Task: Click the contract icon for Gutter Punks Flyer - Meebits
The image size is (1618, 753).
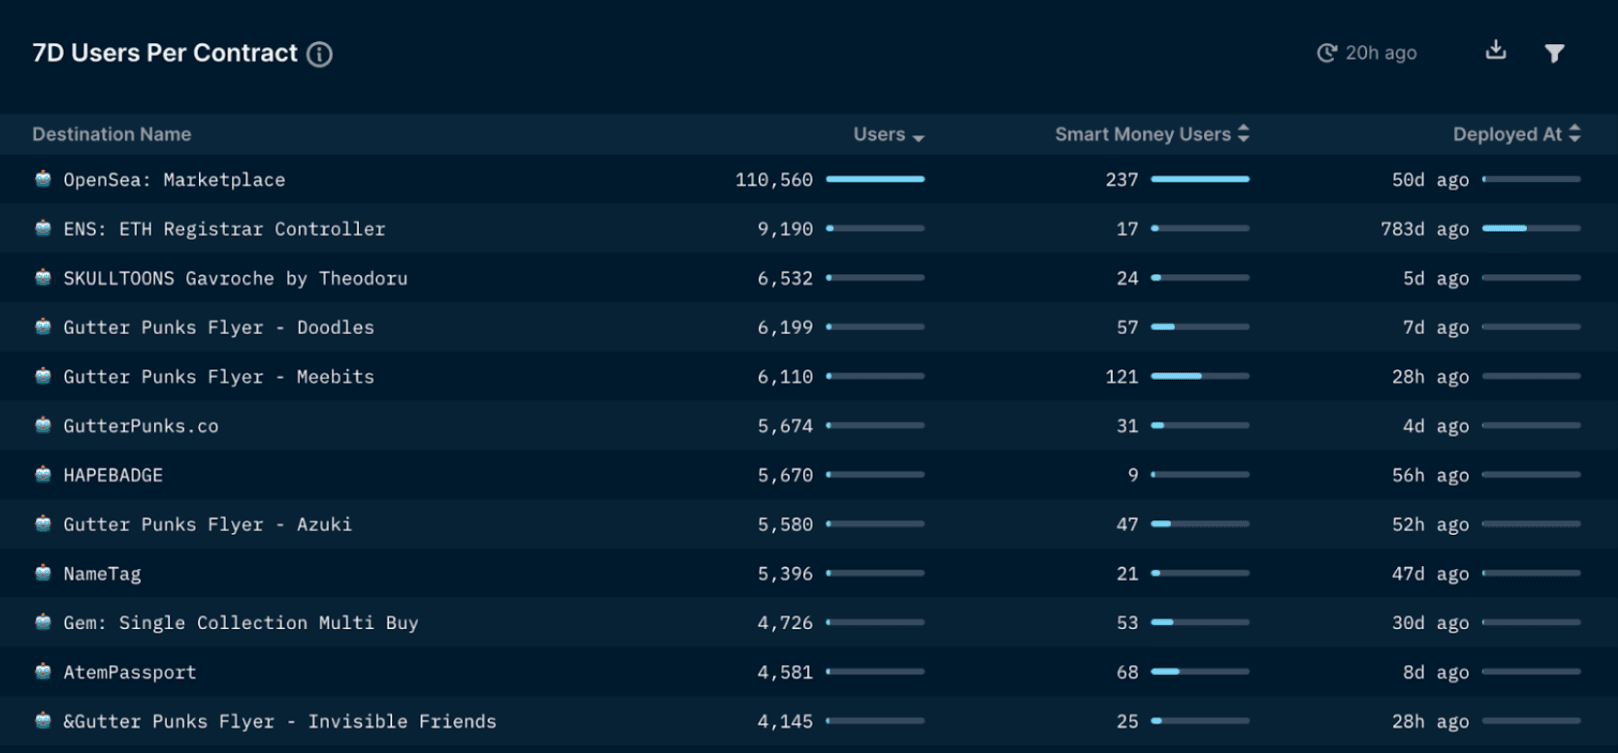Action: [43, 376]
